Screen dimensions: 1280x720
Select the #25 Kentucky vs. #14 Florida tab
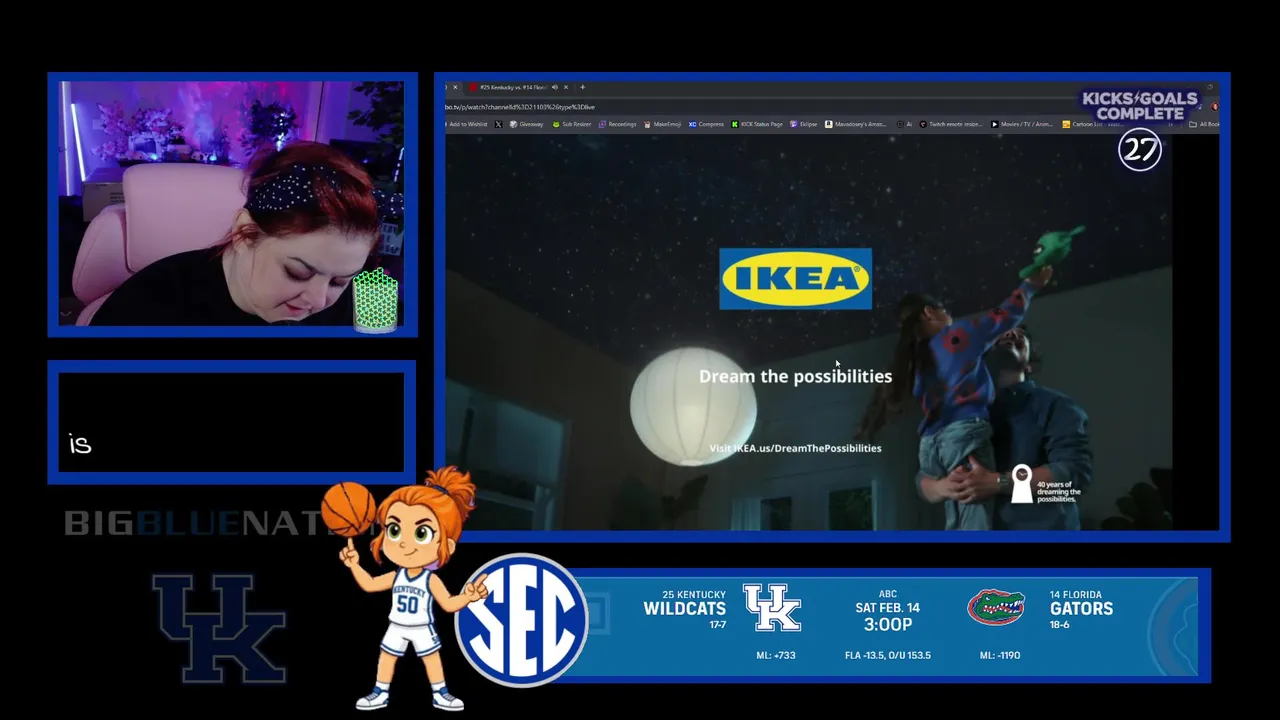click(515, 87)
